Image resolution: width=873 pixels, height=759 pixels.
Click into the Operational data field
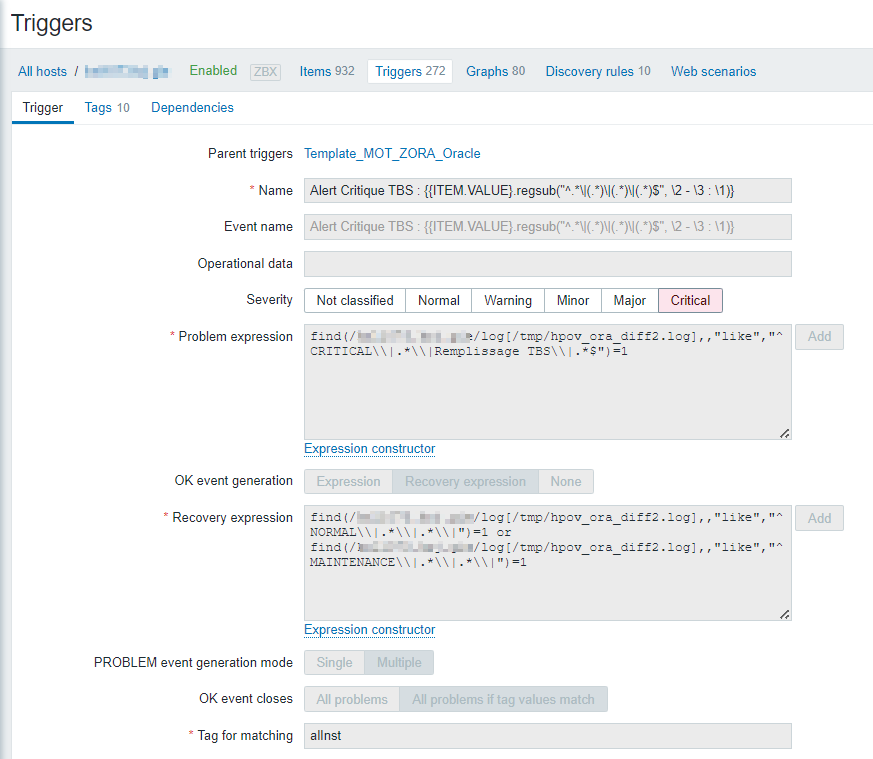point(547,264)
